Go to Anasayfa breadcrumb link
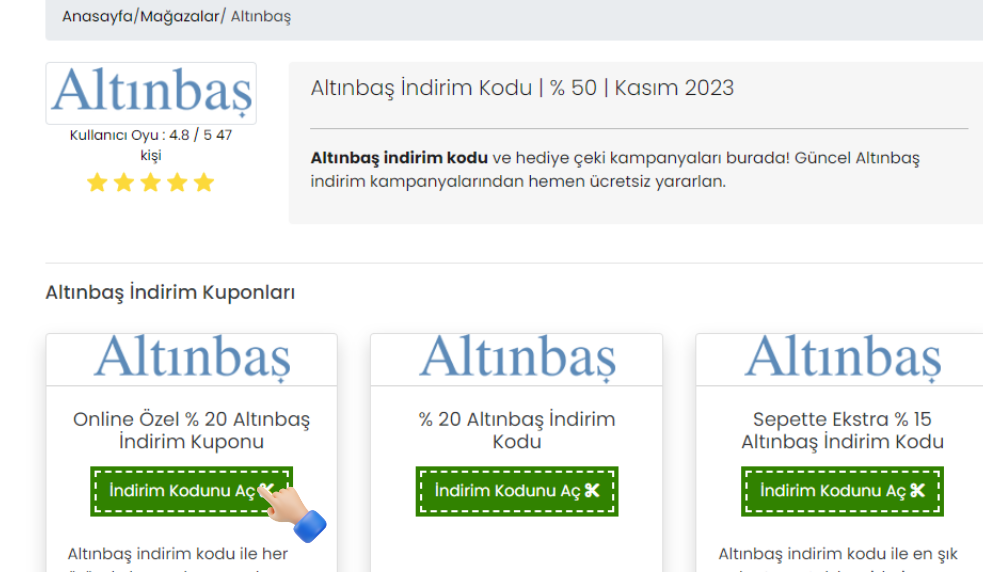The height and width of the screenshot is (572, 983). (97, 16)
